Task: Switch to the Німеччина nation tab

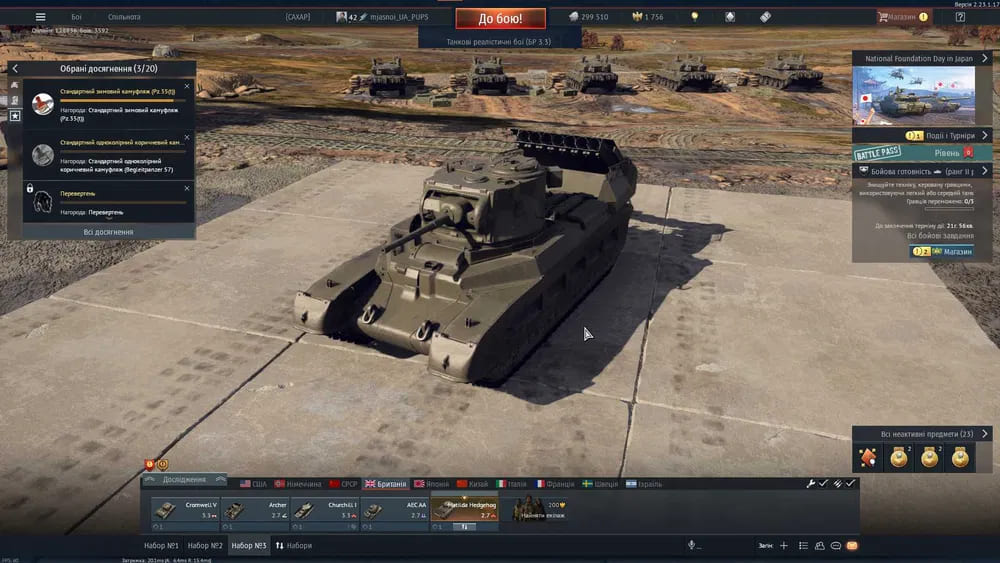Action: (x=298, y=484)
